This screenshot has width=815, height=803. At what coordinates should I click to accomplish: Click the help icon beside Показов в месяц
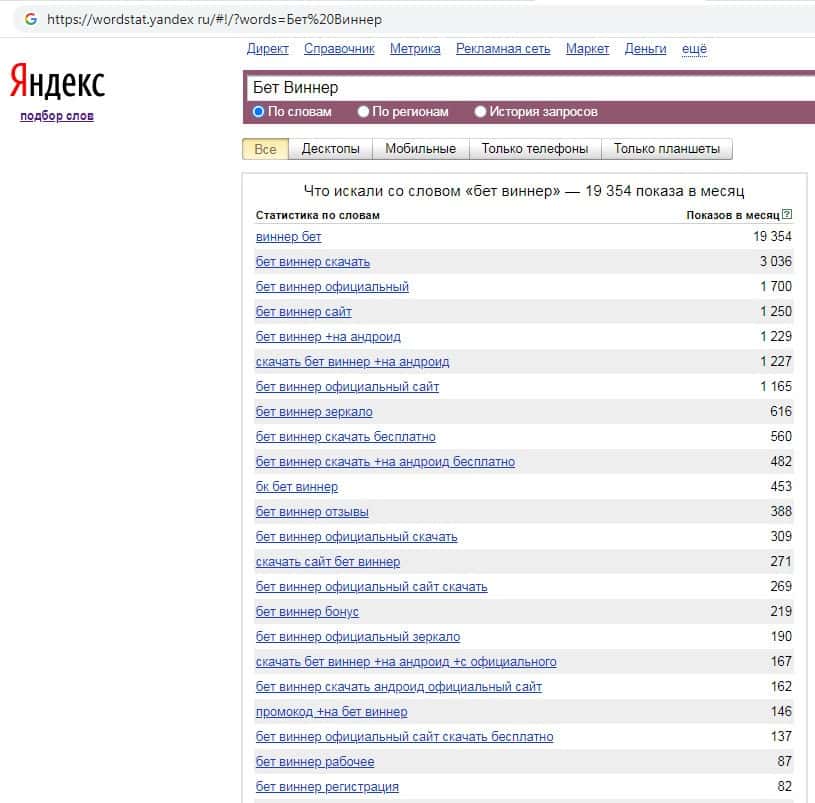(x=787, y=215)
